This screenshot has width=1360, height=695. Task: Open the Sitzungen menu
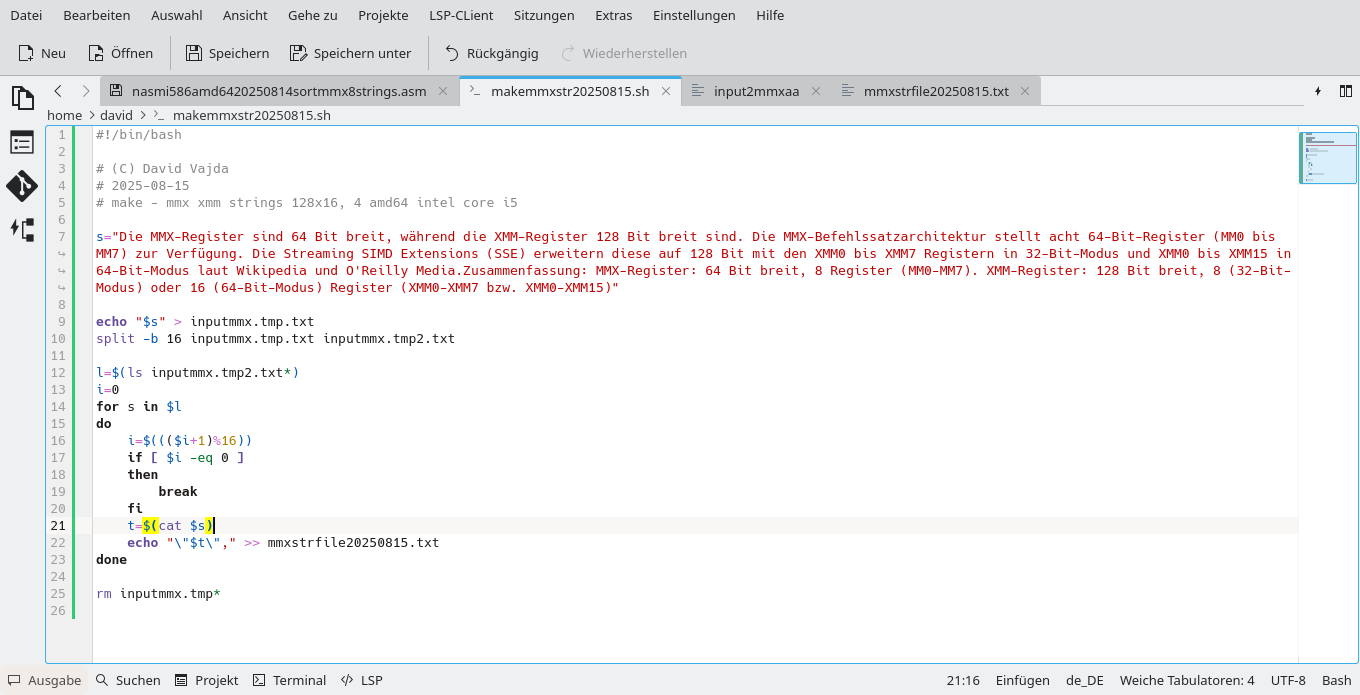click(x=544, y=15)
